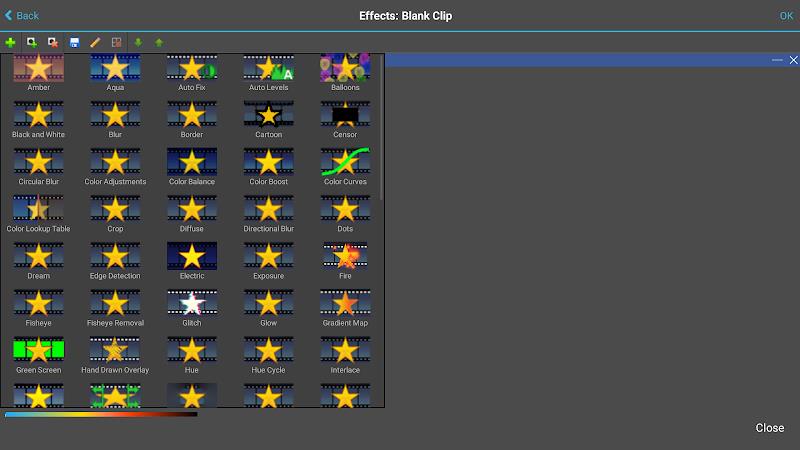Select the Directional Blur effect
This screenshot has height=450, width=800.
268,214
